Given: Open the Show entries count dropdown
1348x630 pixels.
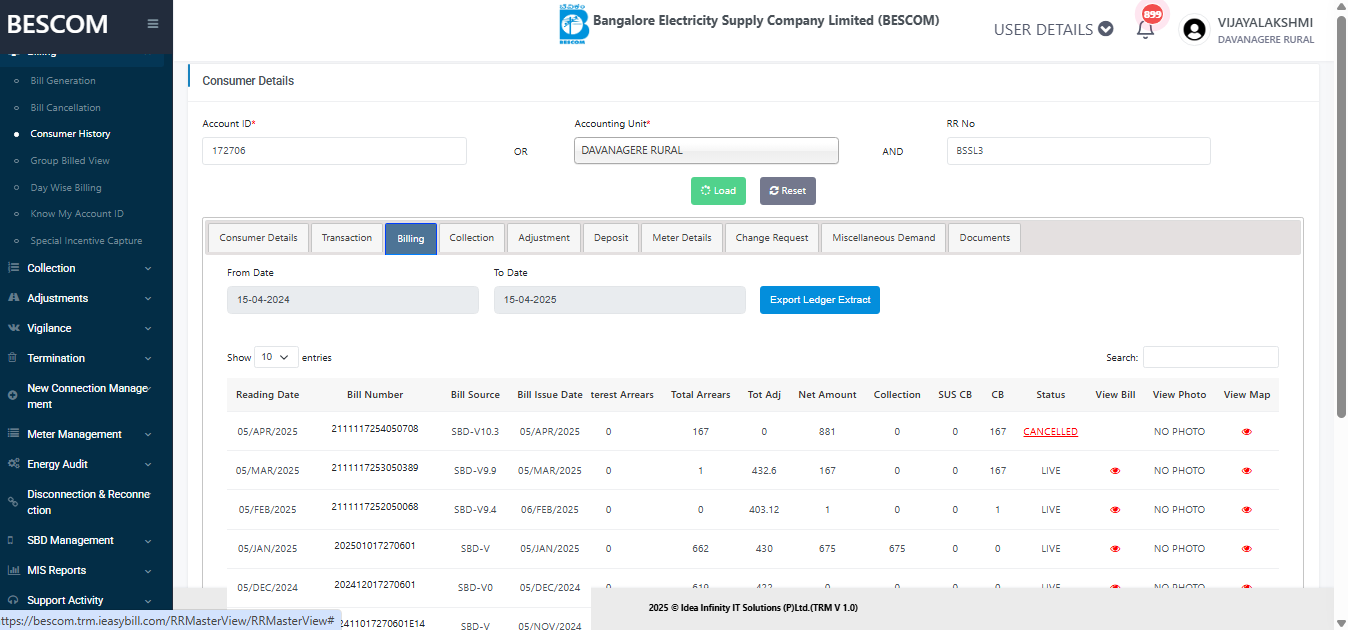Looking at the screenshot, I should click(x=276, y=357).
